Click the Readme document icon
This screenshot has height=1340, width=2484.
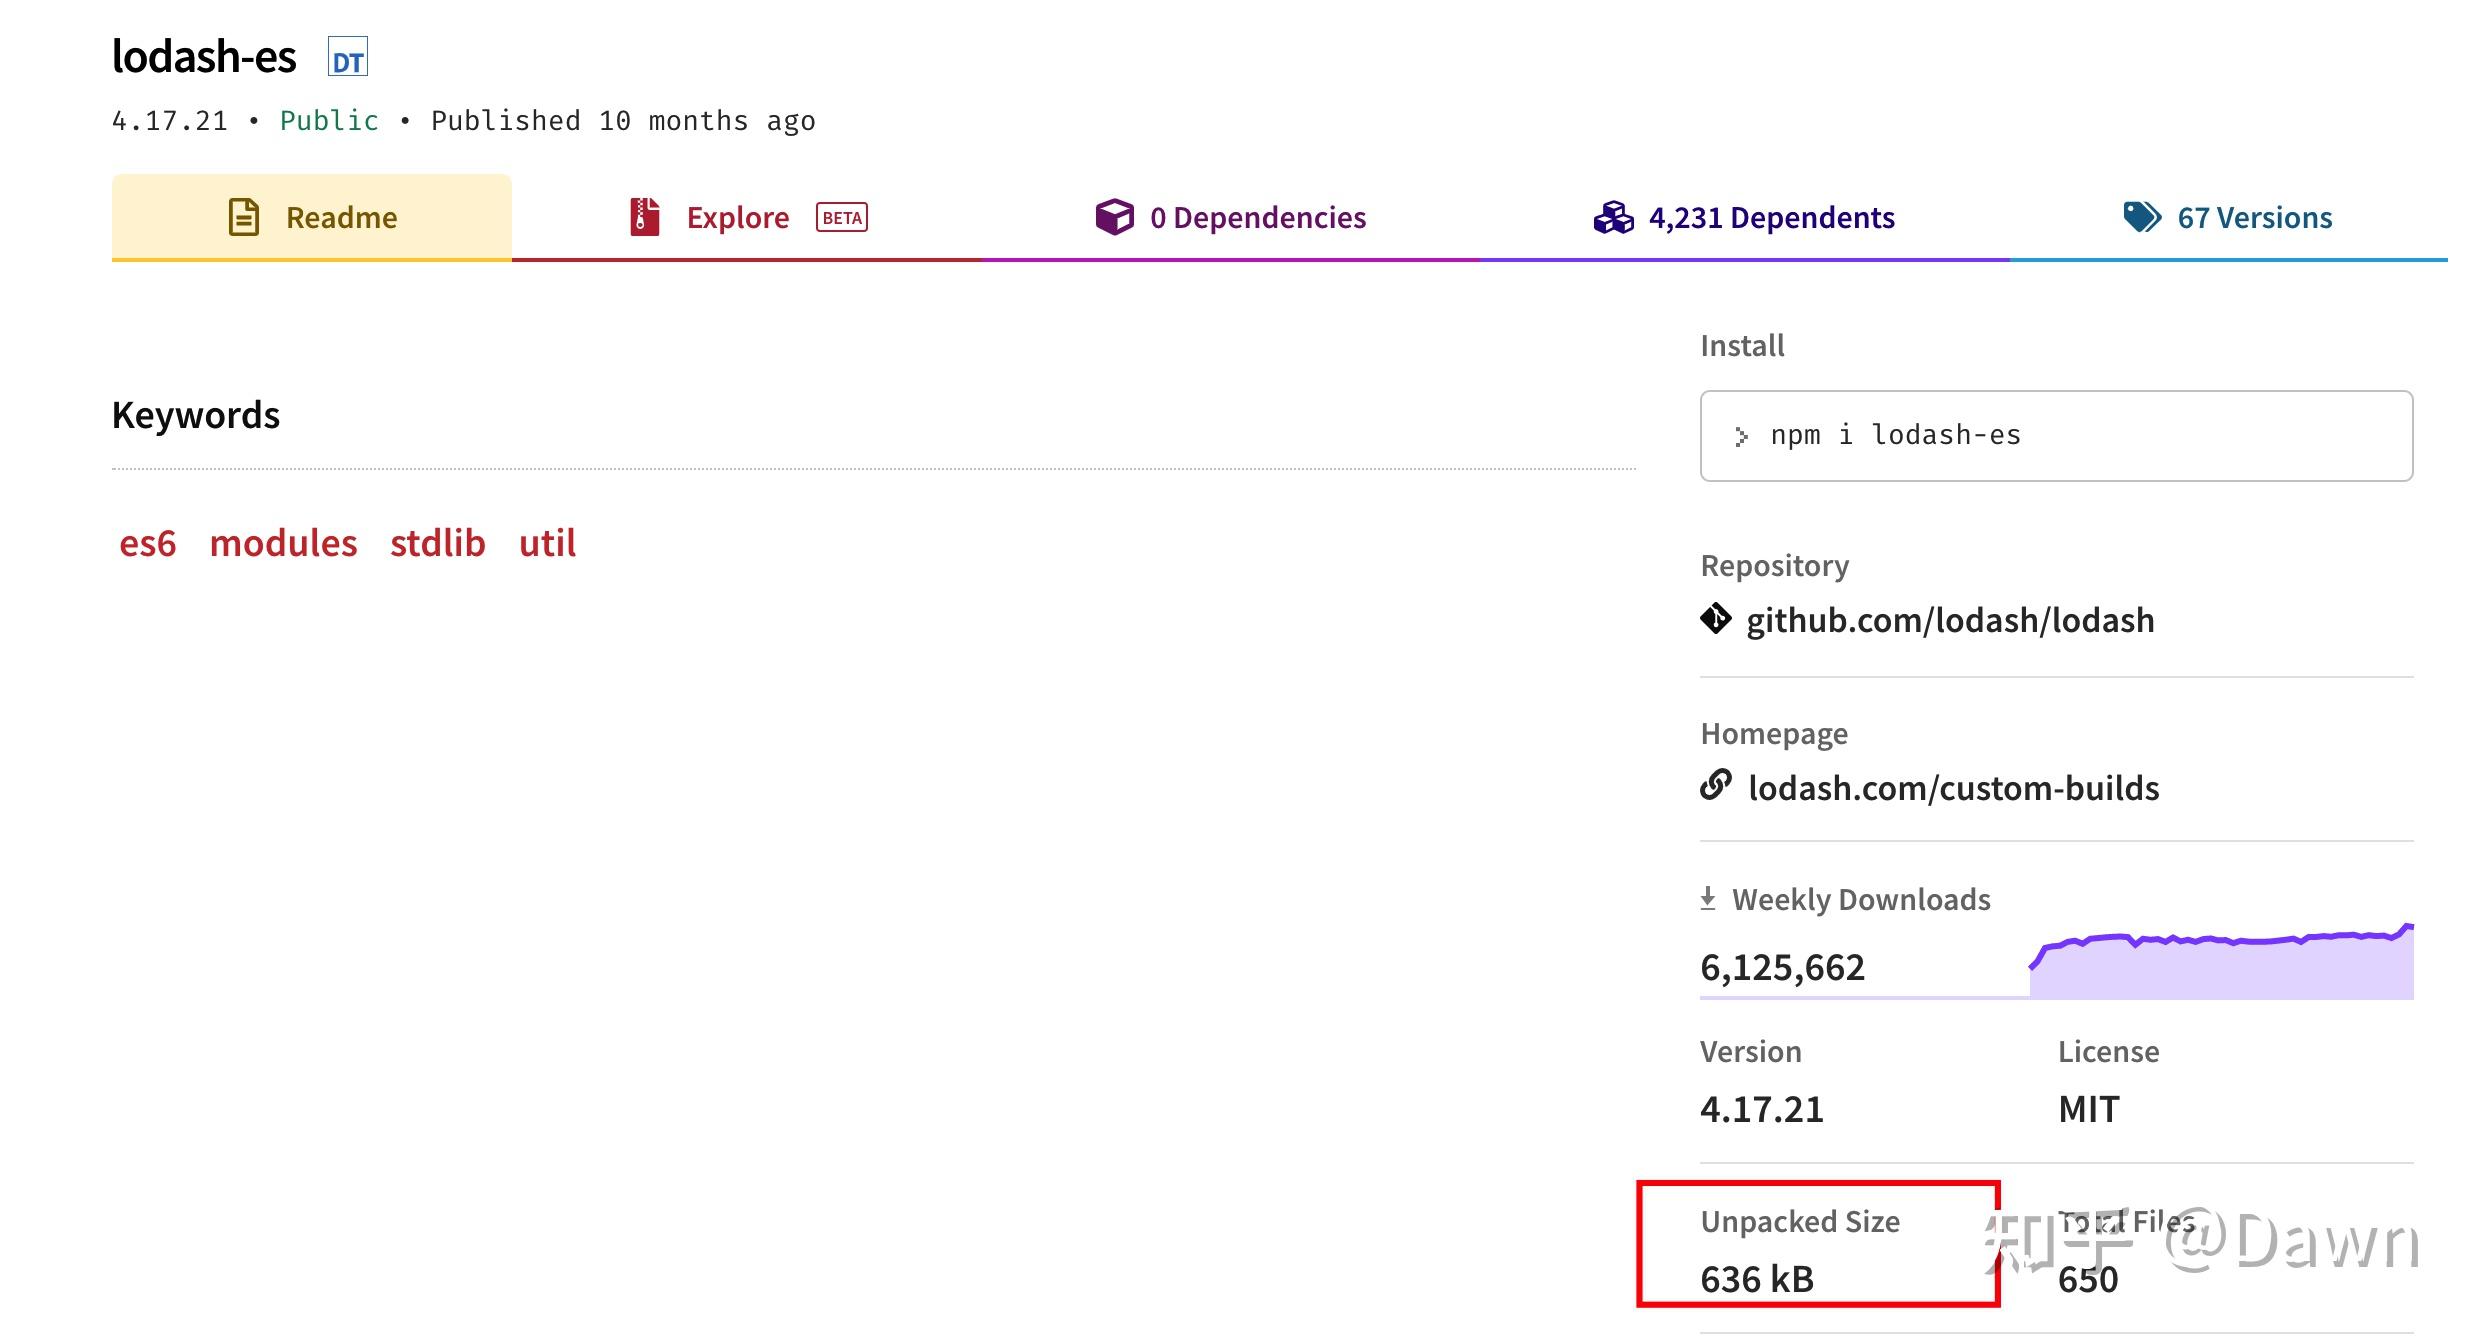pos(244,217)
